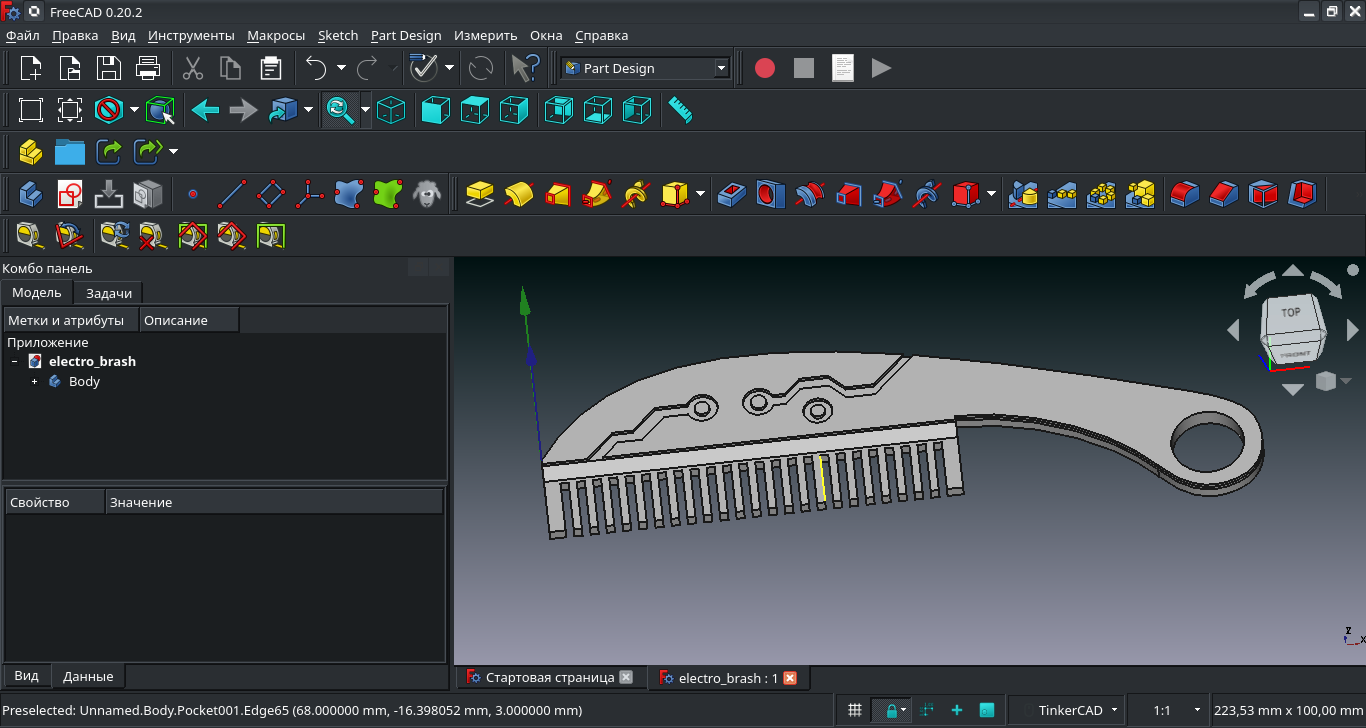Toggle the cyan plus icon in status bar
1366x728 pixels.
[957, 710]
